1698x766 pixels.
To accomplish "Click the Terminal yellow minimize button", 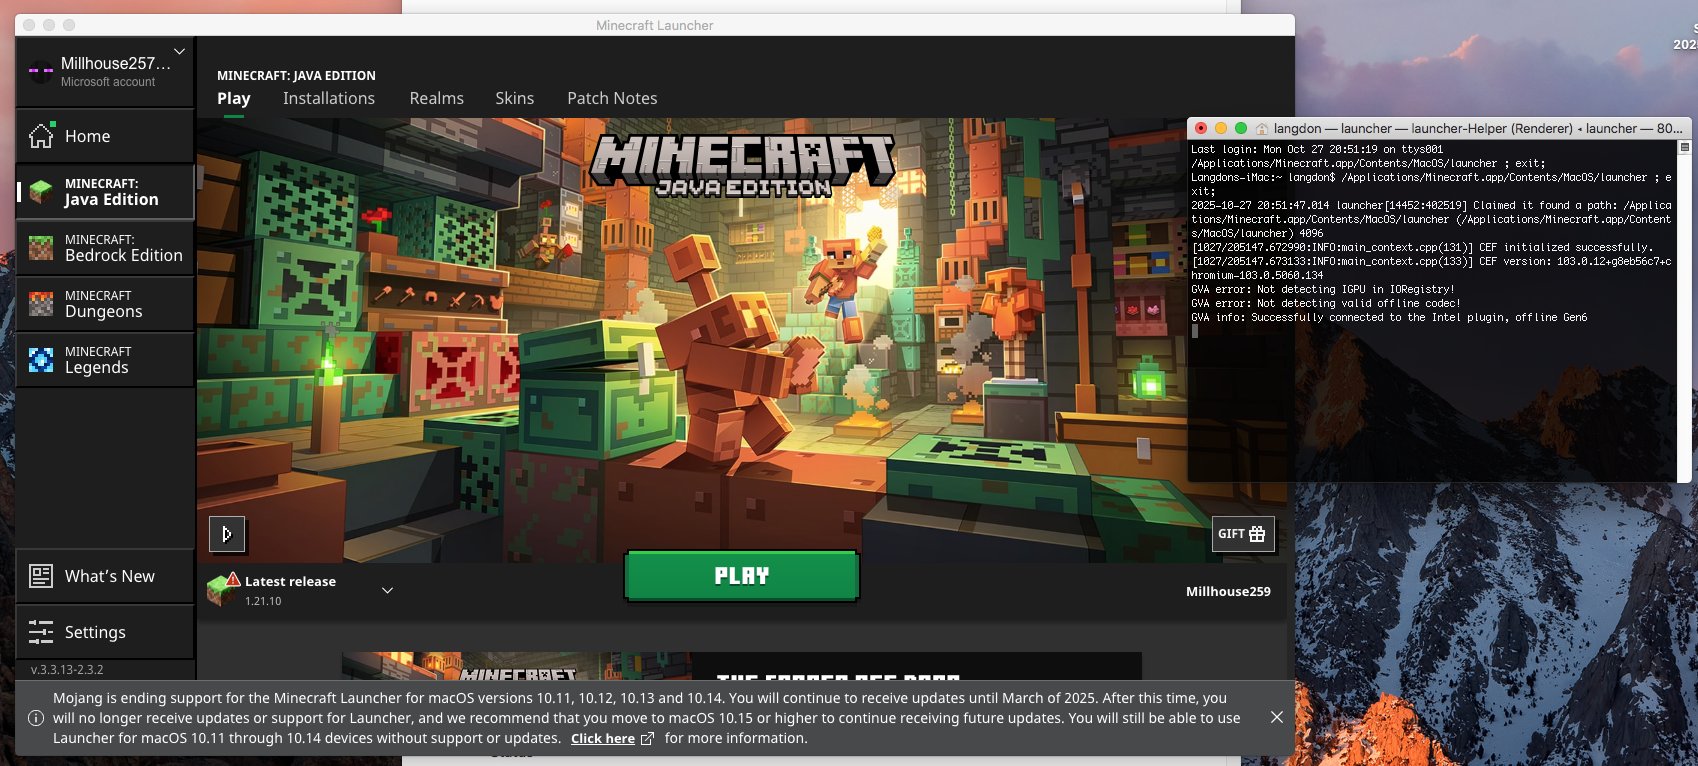I will tap(1221, 128).
